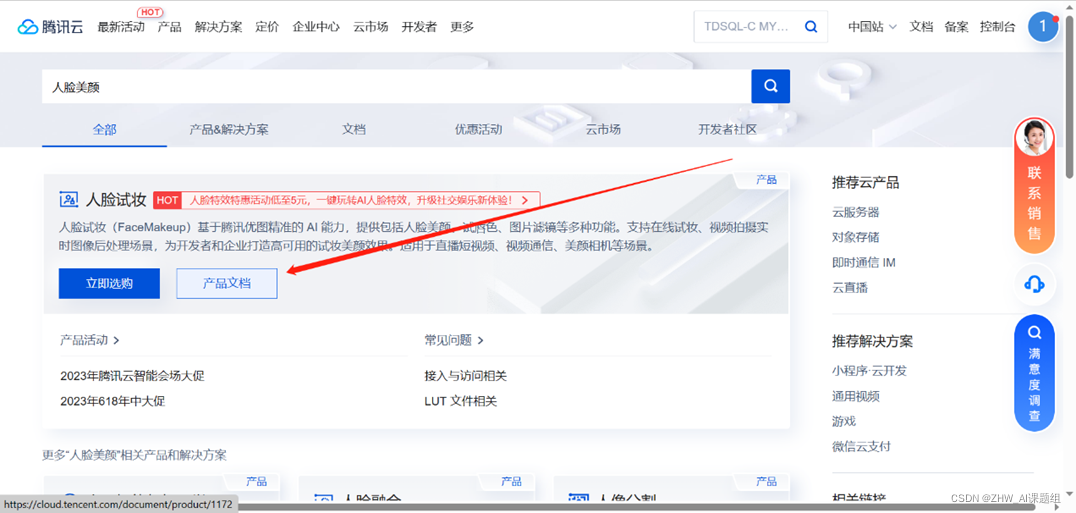Open the 备案 link in top bar
This screenshot has height=513, width=1076.
click(957, 27)
